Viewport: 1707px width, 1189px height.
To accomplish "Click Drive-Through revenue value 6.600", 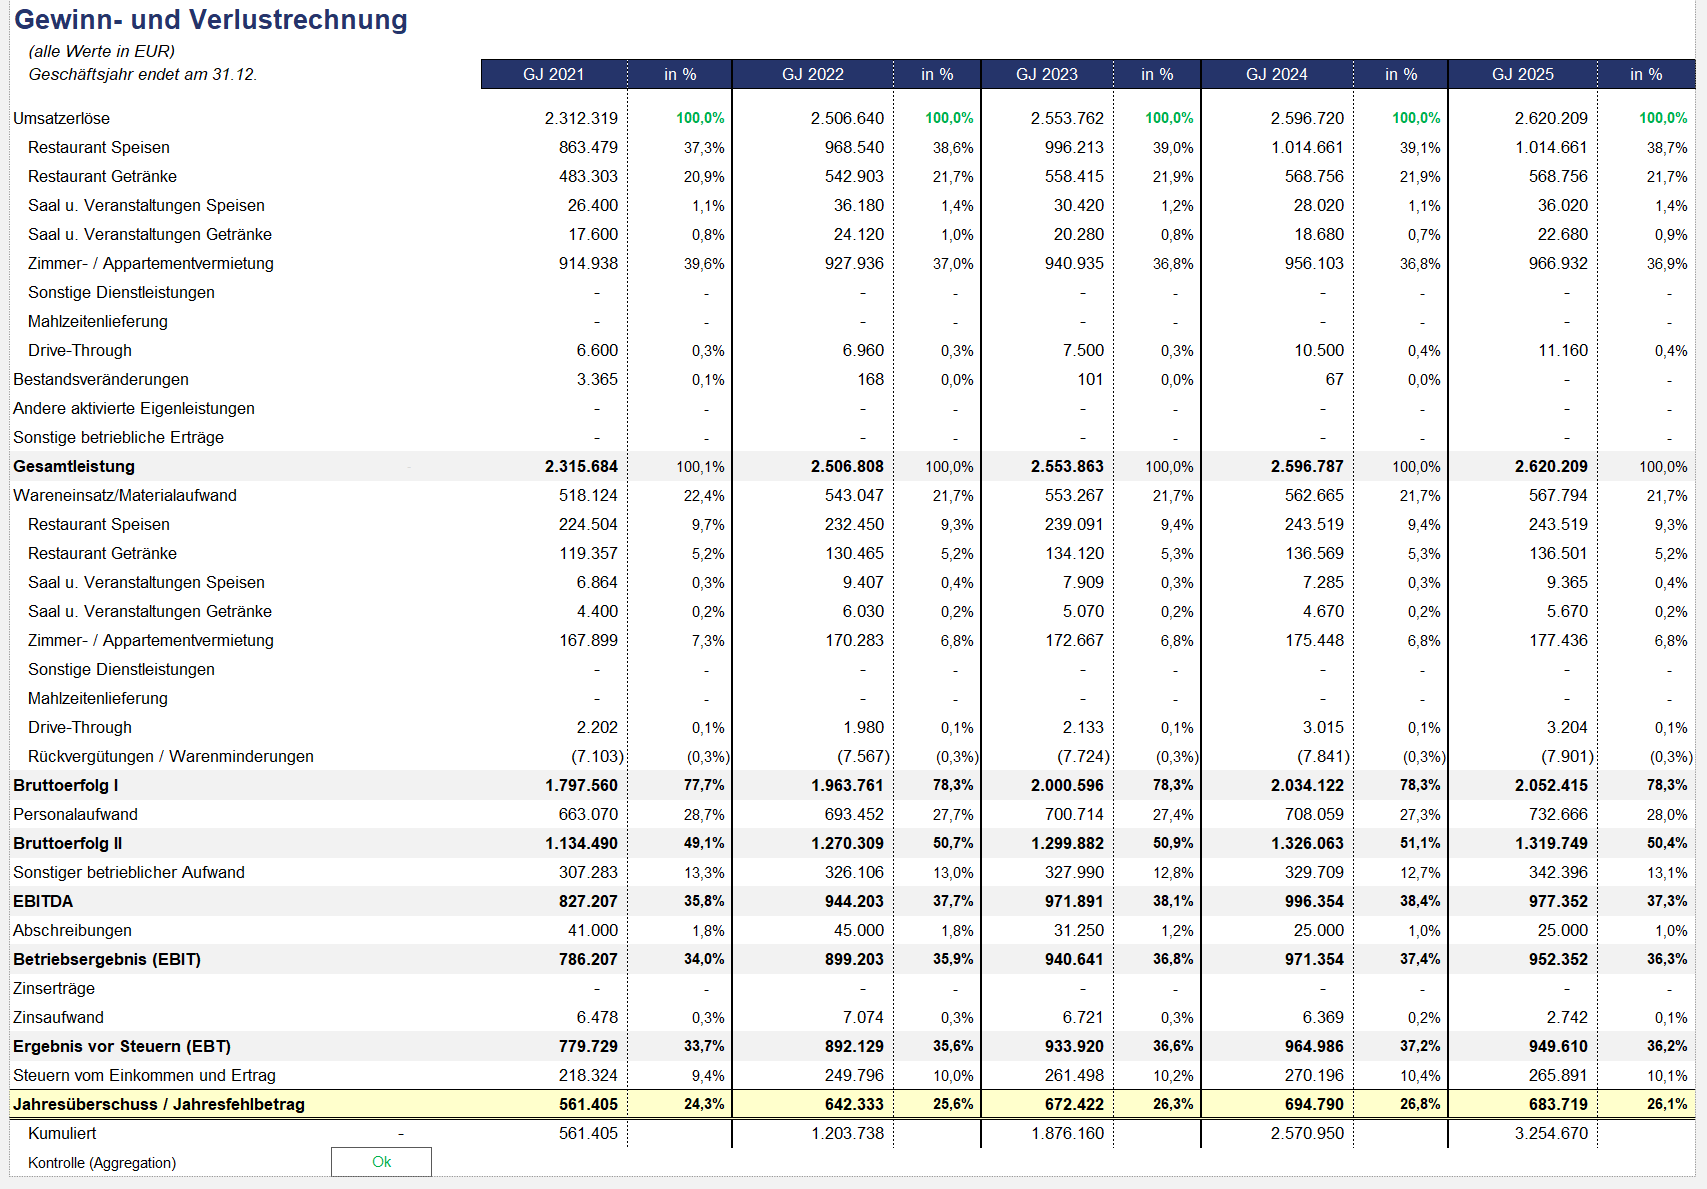I will (x=597, y=350).
